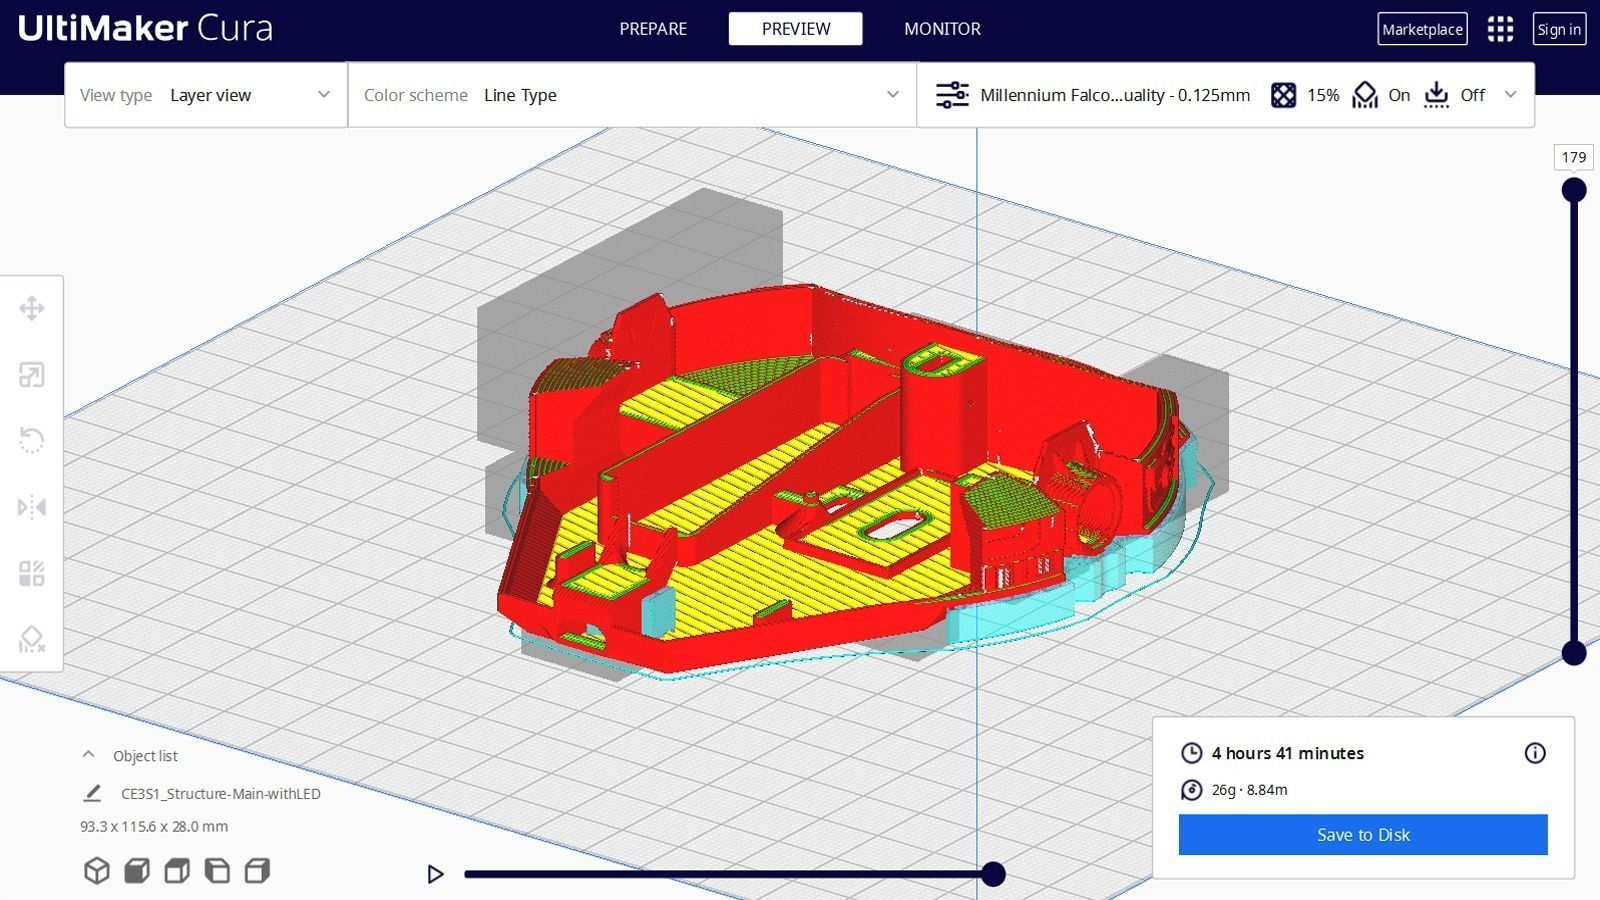
Task: Click the support On value
Action: coord(1399,95)
